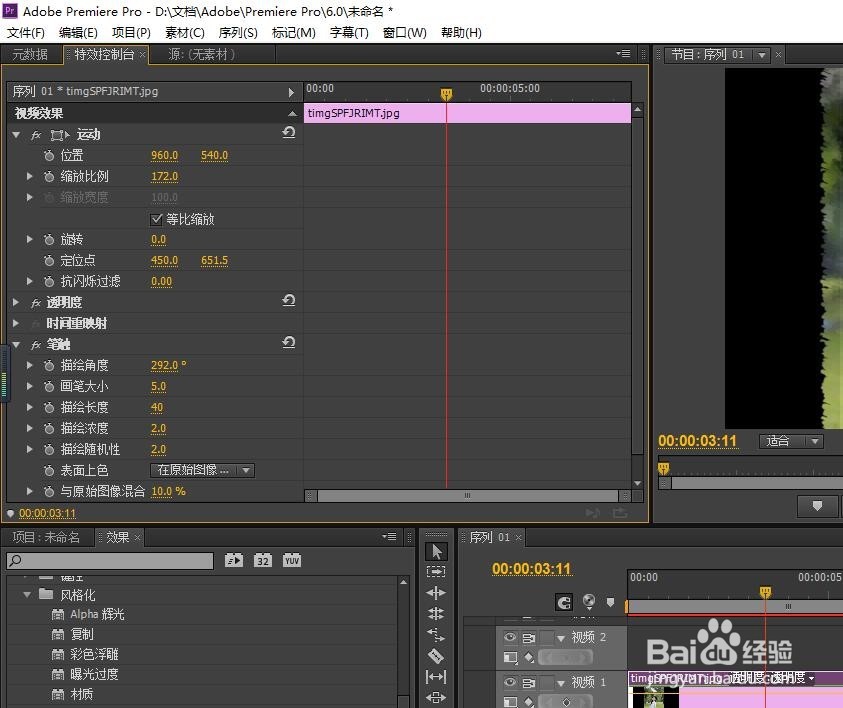Click the set Encore chapter marker icon
Screen dimensions: 843x708
(589, 602)
